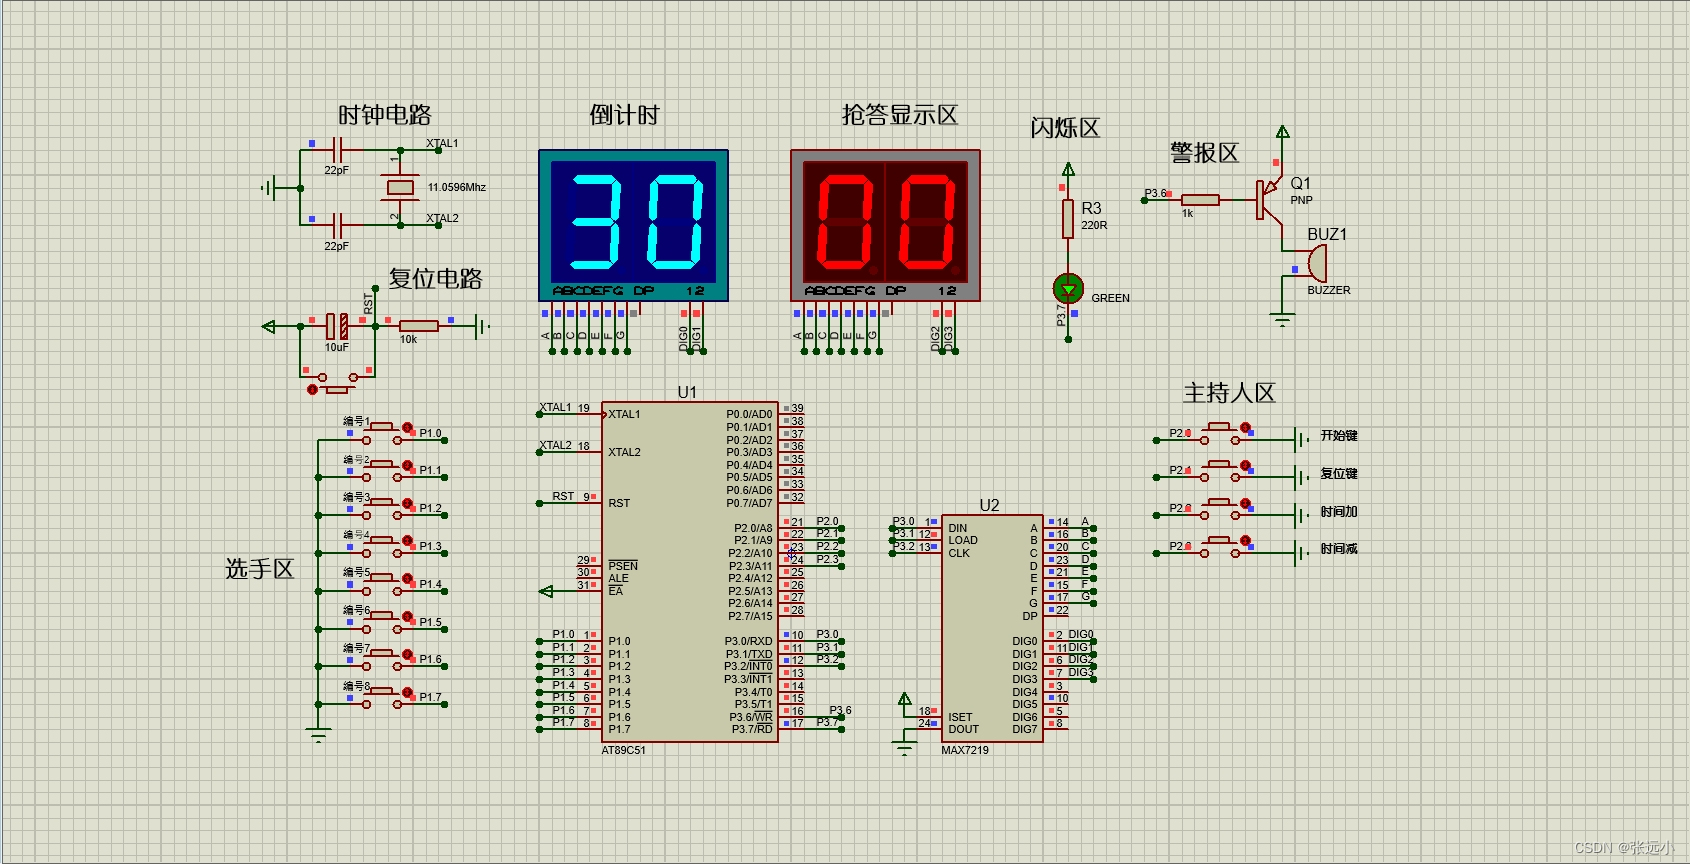The image size is (1690, 864).
Task: Click the 10uF capacitor in reset circuit
Action: click(337, 326)
